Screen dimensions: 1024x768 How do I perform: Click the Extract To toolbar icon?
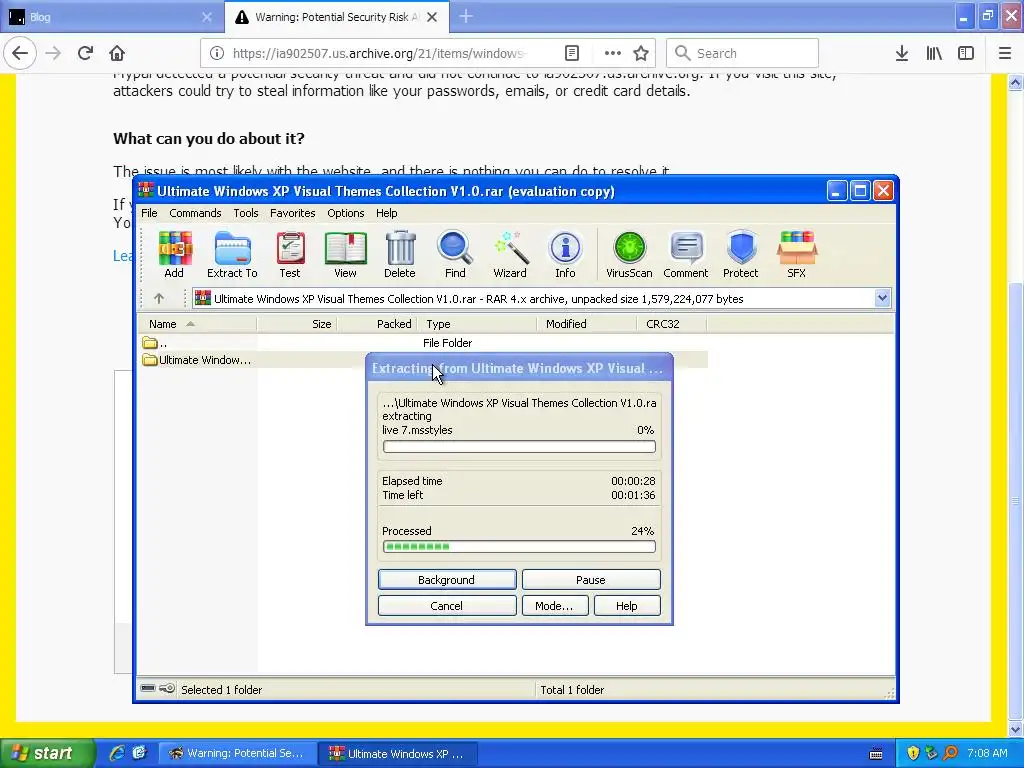(x=232, y=255)
